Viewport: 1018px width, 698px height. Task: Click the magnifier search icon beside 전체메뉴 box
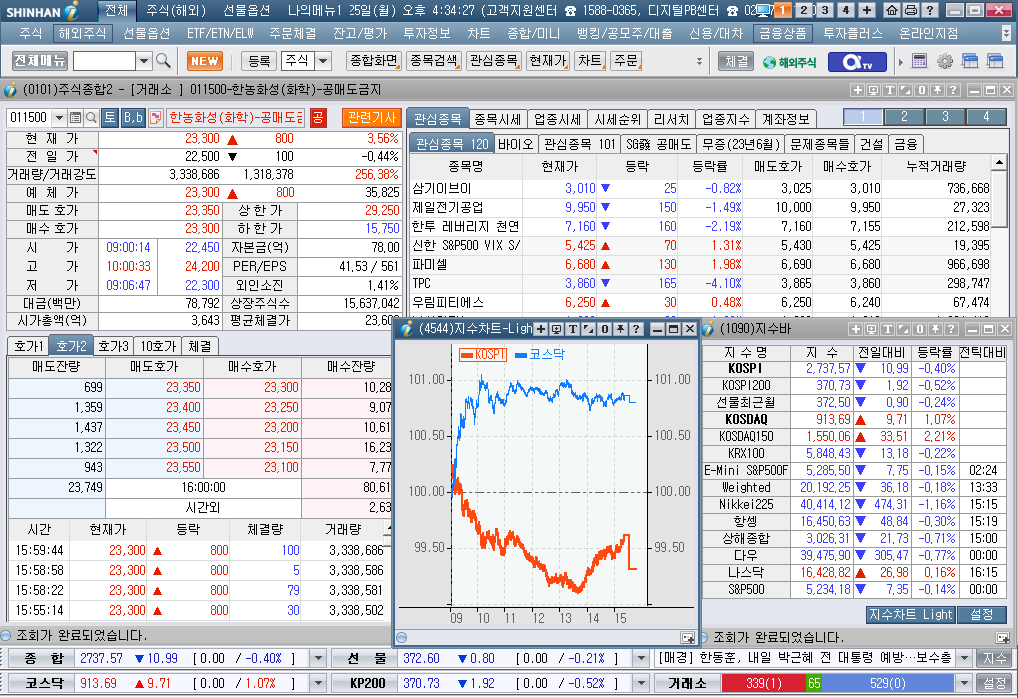[x=164, y=61]
